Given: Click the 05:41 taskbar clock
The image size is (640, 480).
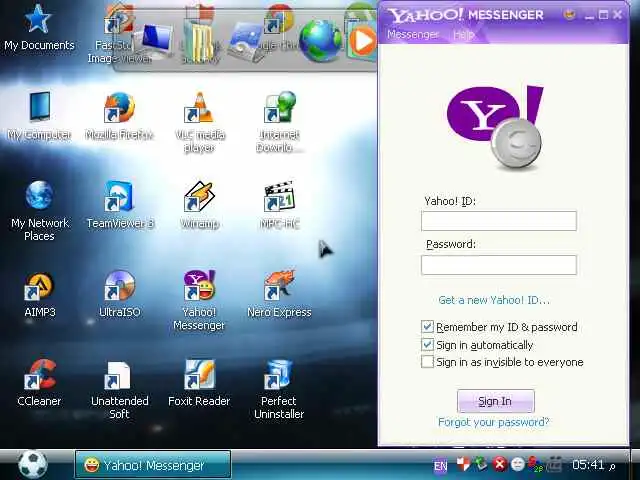Looking at the screenshot, I should (x=588, y=464).
